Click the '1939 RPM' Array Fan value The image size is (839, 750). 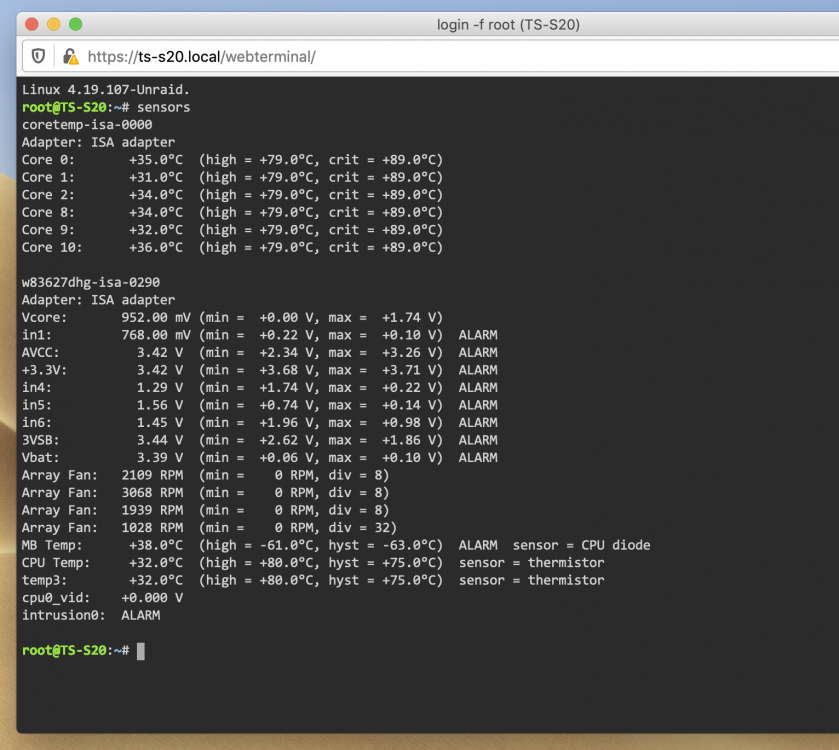click(x=152, y=510)
